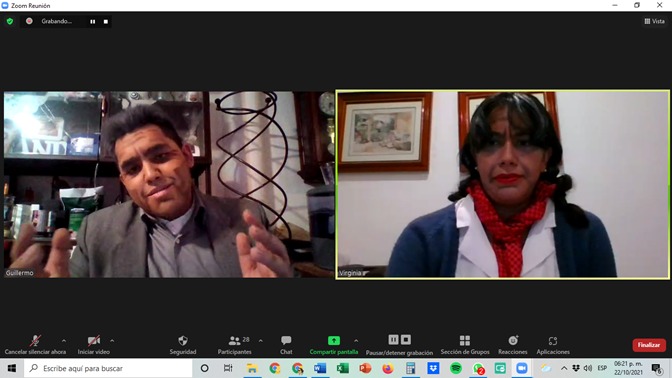The height and width of the screenshot is (378, 672).
Task: Open the Reacciones smiley icon
Action: coord(513,345)
